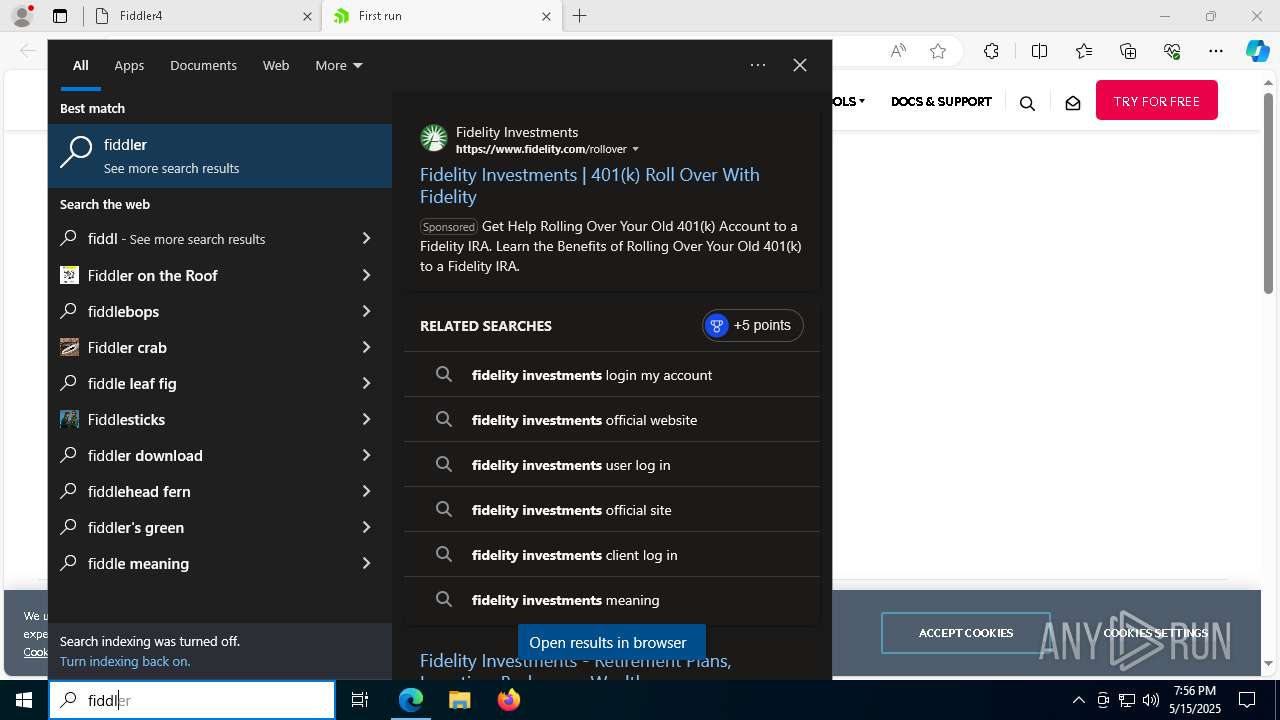Close the Fiddler4 tab
The height and width of the screenshot is (720, 1280).
[307, 16]
